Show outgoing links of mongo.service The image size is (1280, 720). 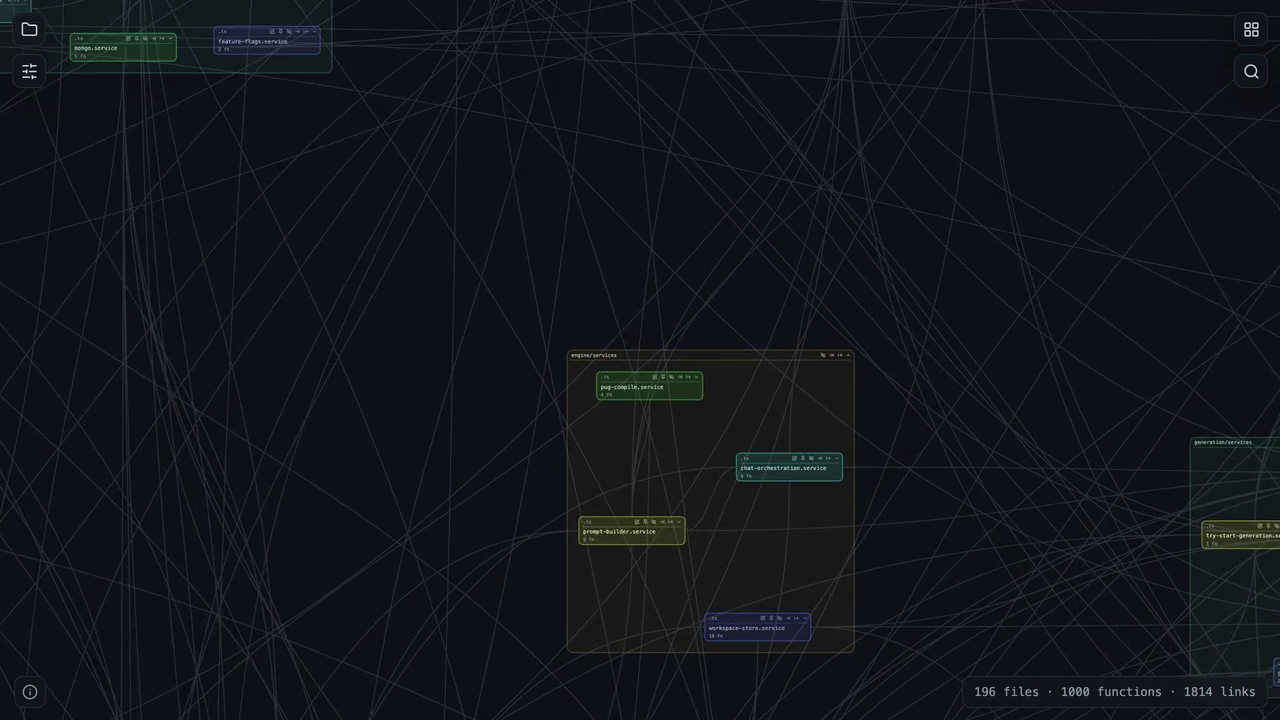click(161, 38)
